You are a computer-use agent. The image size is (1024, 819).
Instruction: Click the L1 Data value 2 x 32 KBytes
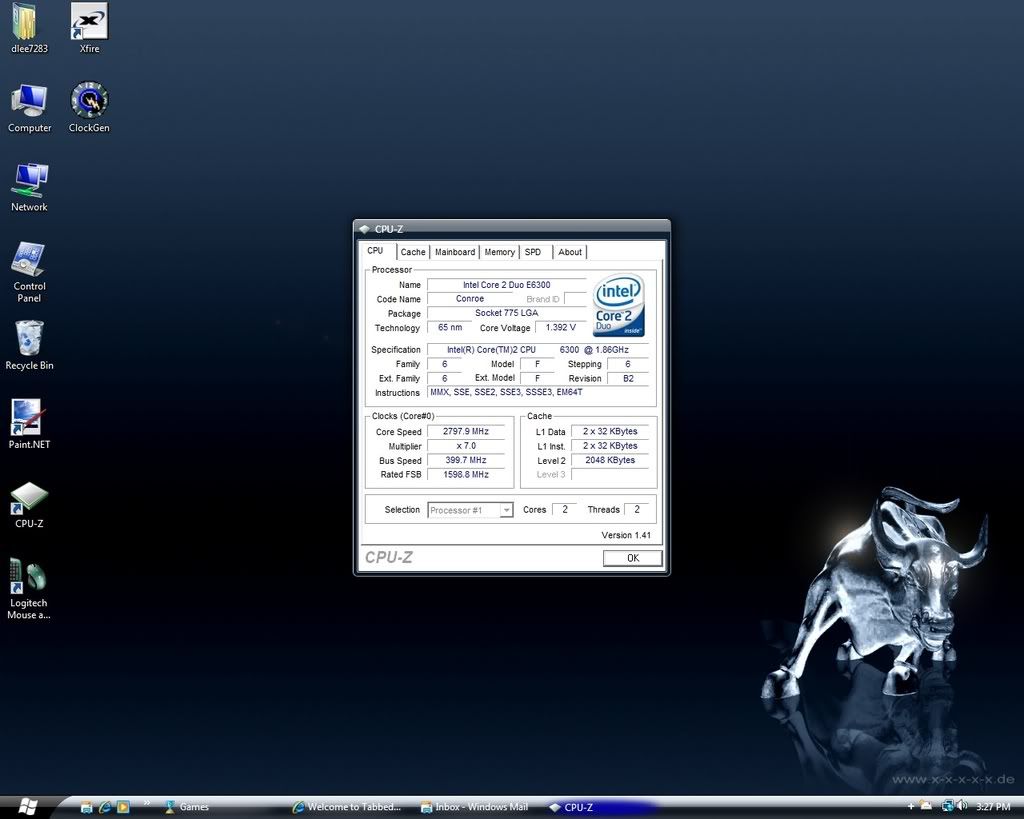pos(610,431)
